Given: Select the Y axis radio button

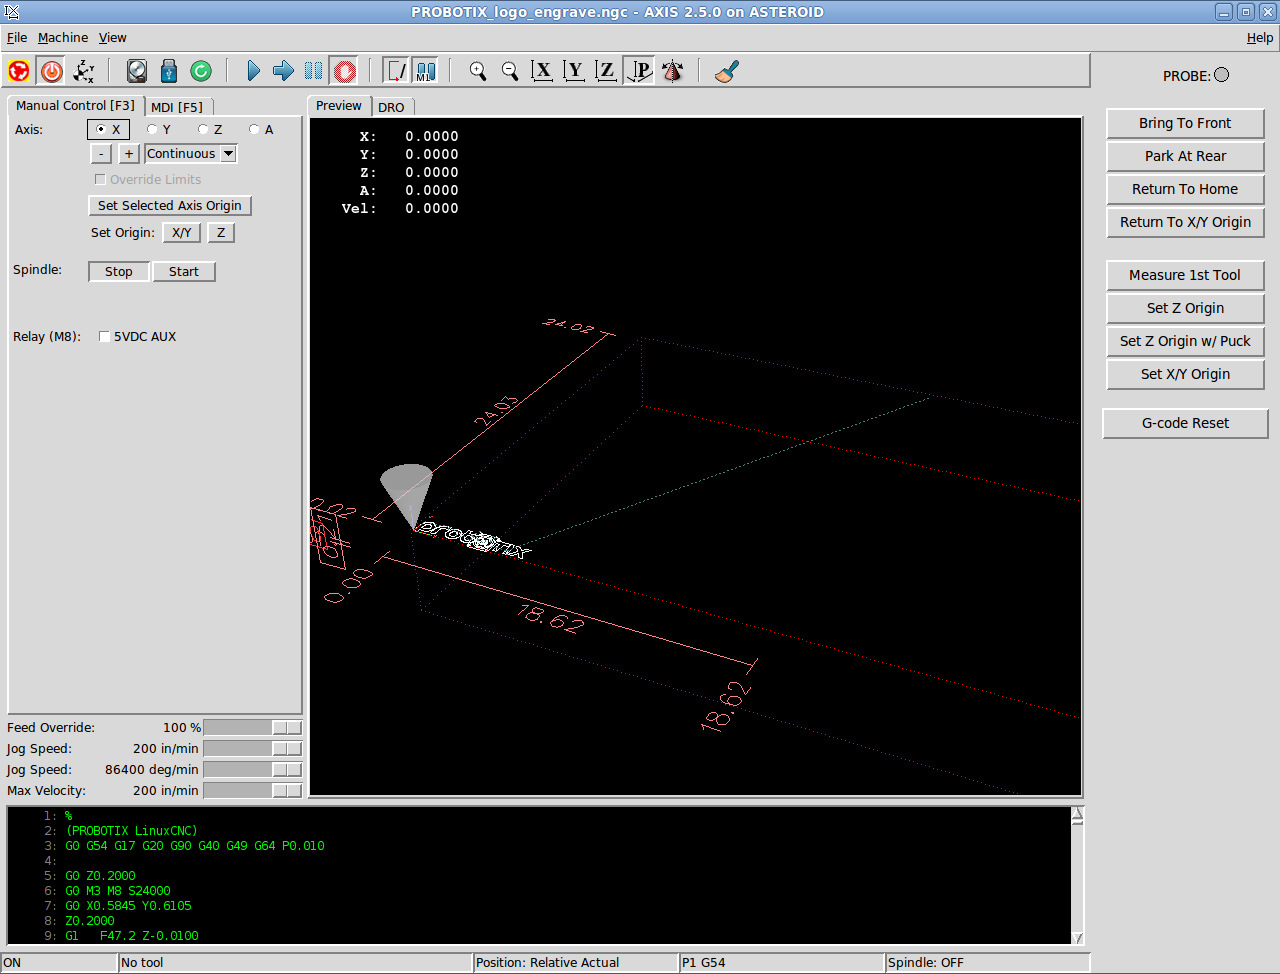Looking at the screenshot, I should coord(153,129).
